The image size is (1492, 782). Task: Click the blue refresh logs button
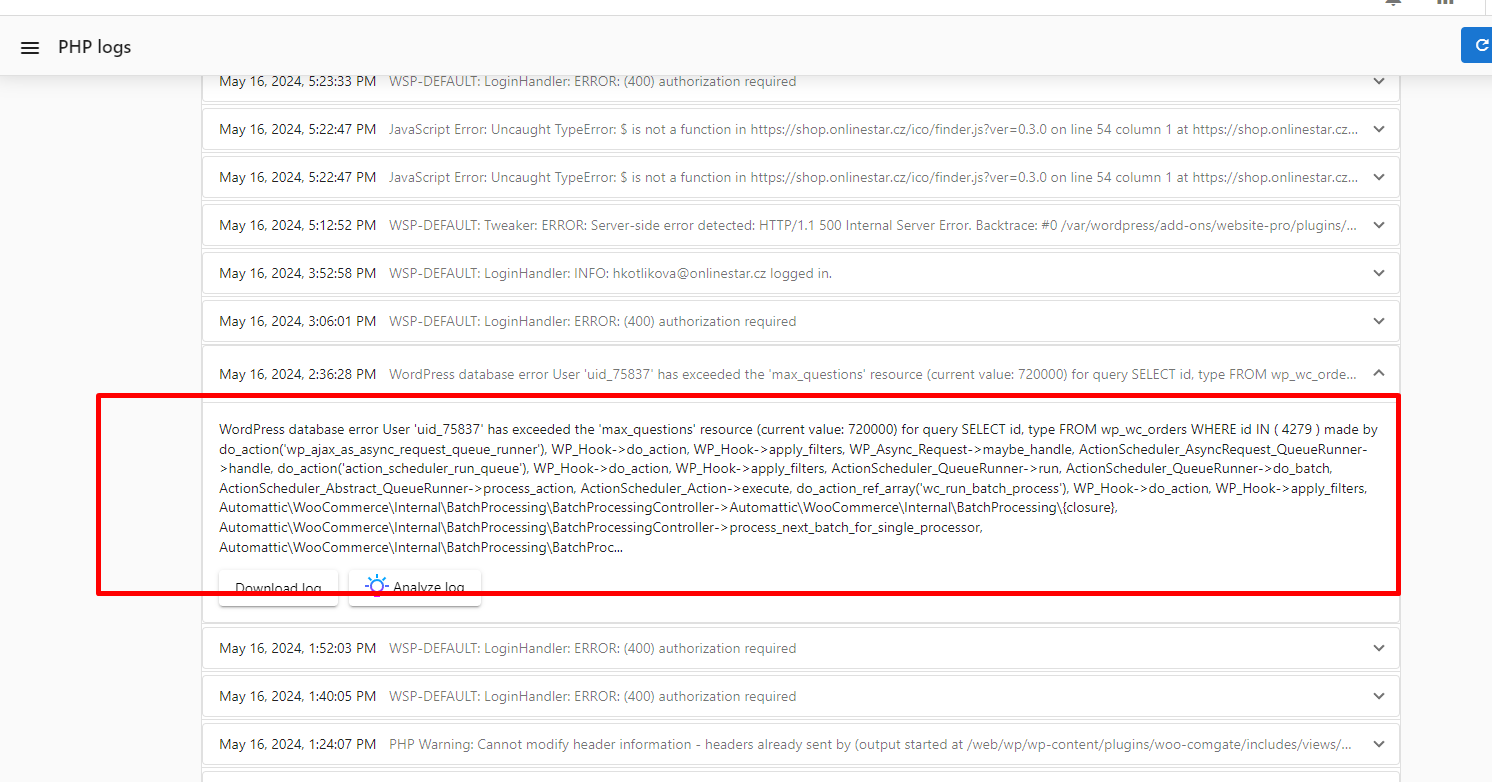pyautogui.click(x=1477, y=46)
